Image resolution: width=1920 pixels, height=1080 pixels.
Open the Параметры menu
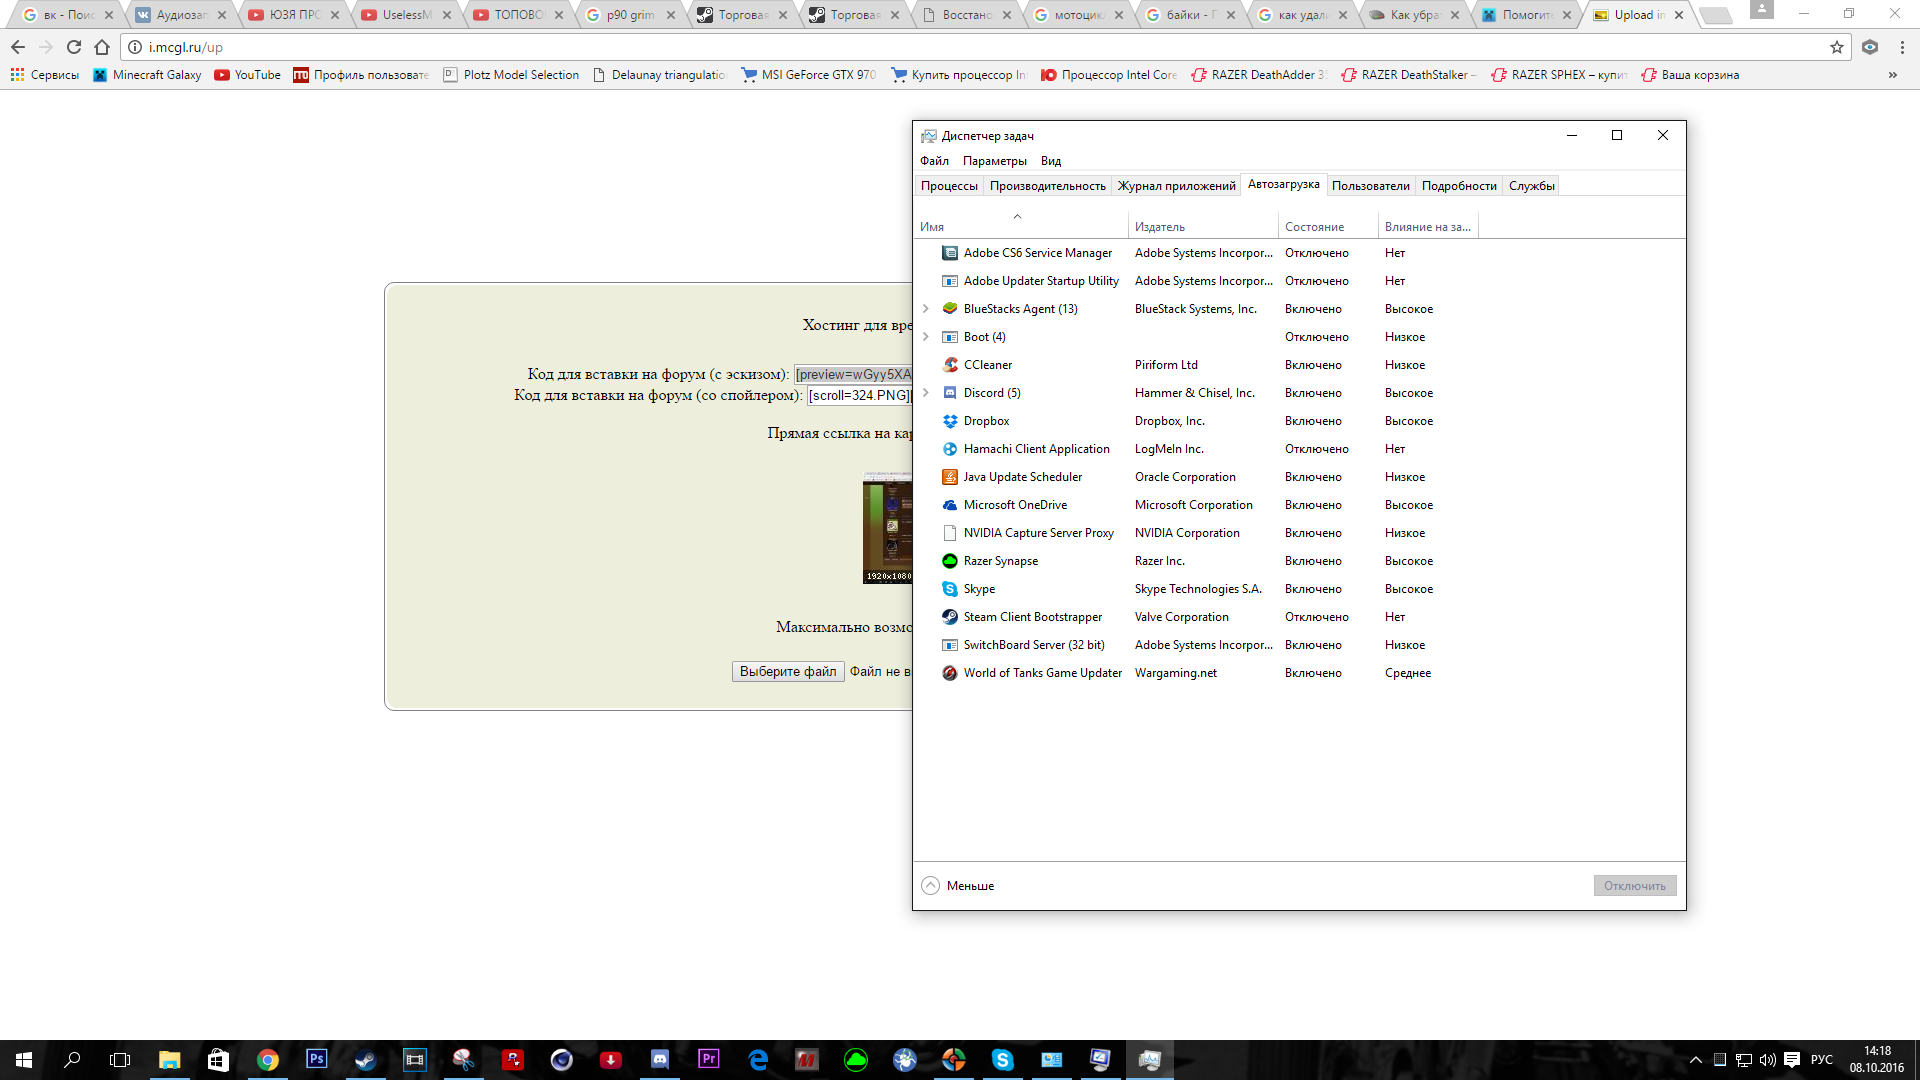point(994,161)
